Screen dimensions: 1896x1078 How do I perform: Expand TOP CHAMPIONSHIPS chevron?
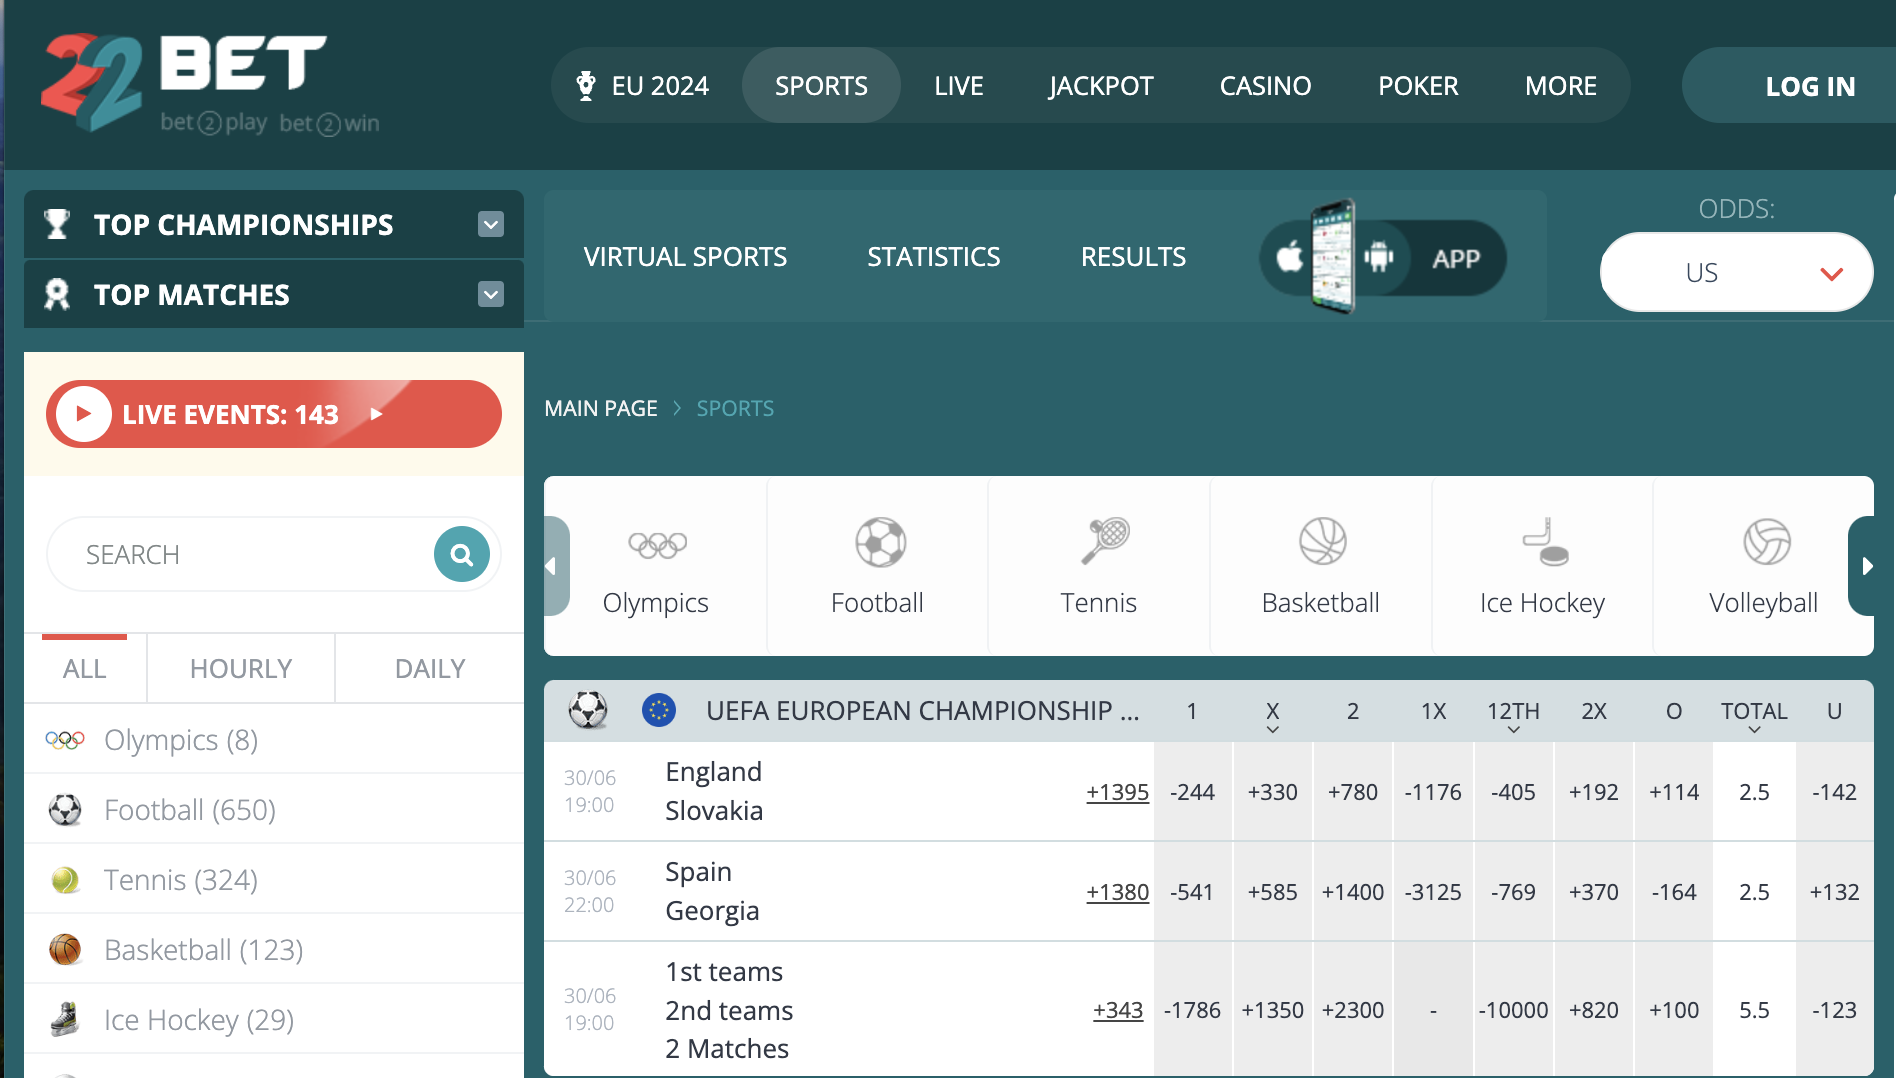490,224
